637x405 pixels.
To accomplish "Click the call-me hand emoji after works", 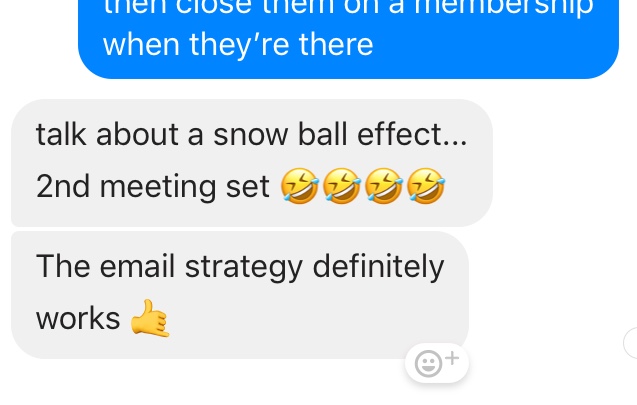I will (150, 318).
